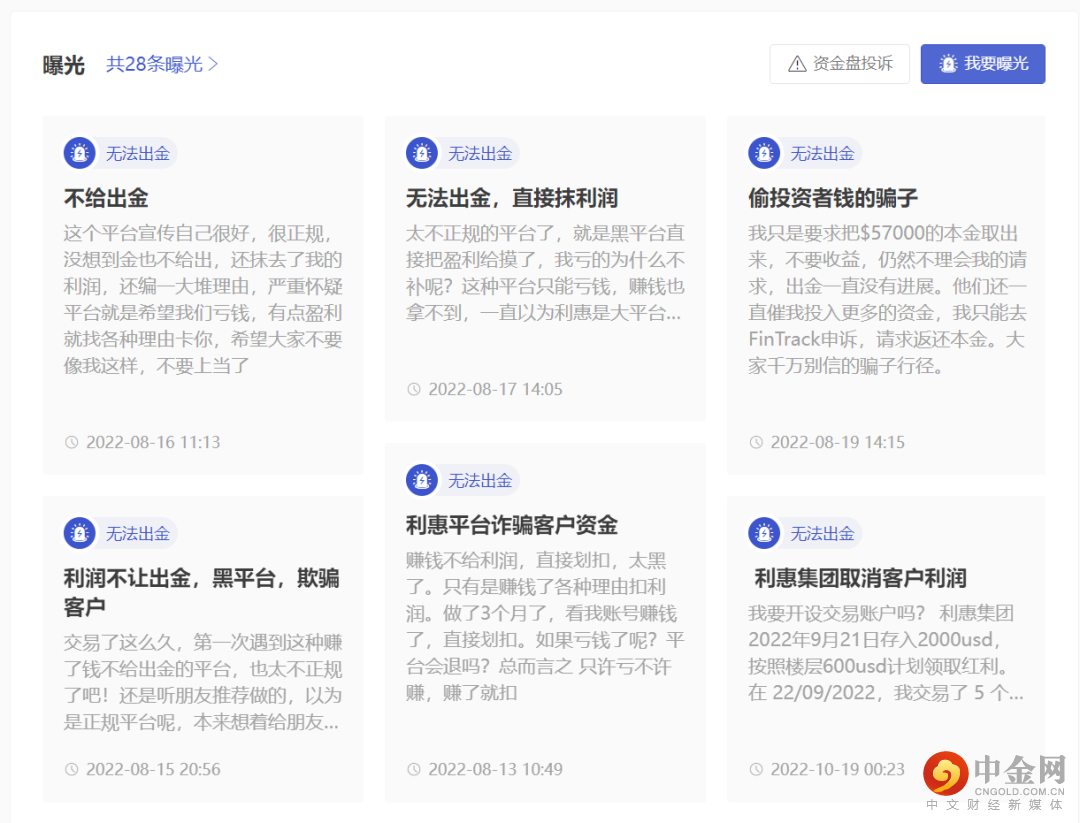
Task: Click the 曝光 section heading
Action: [63, 65]
